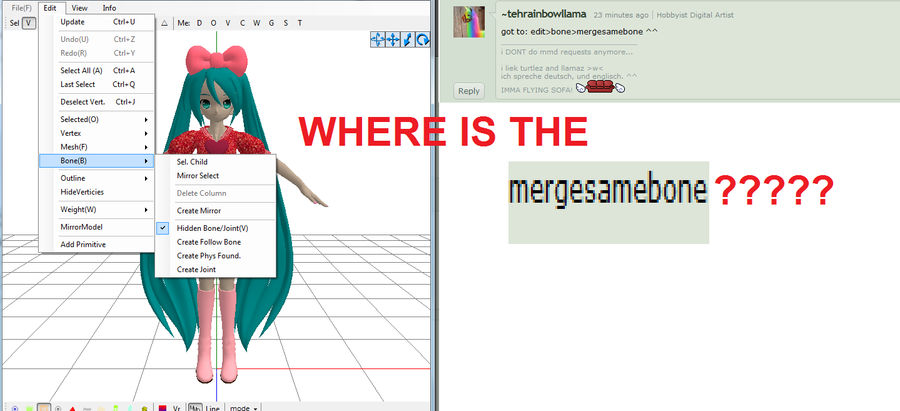Select Create Mirror in Bone submenu

click(x=215, y=211)
